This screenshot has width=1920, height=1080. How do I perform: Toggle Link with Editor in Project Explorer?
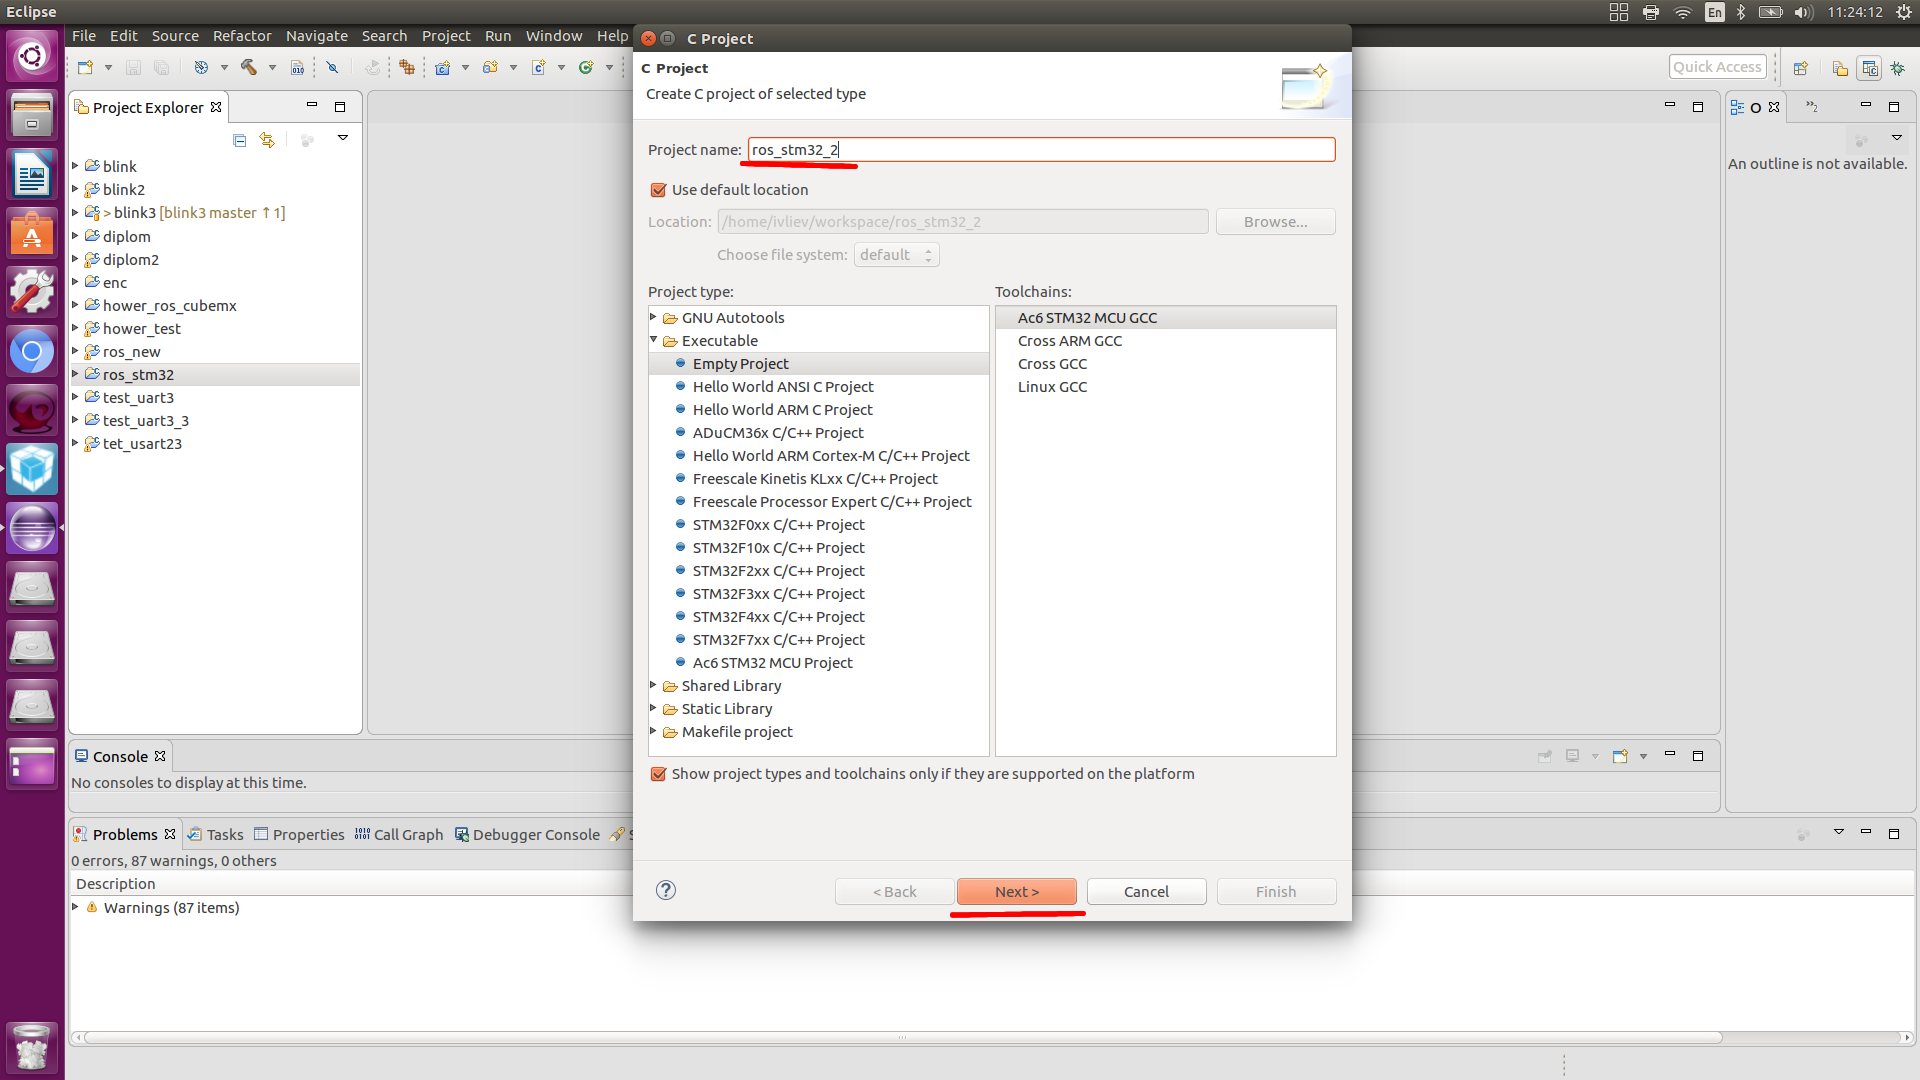(267, 140)
